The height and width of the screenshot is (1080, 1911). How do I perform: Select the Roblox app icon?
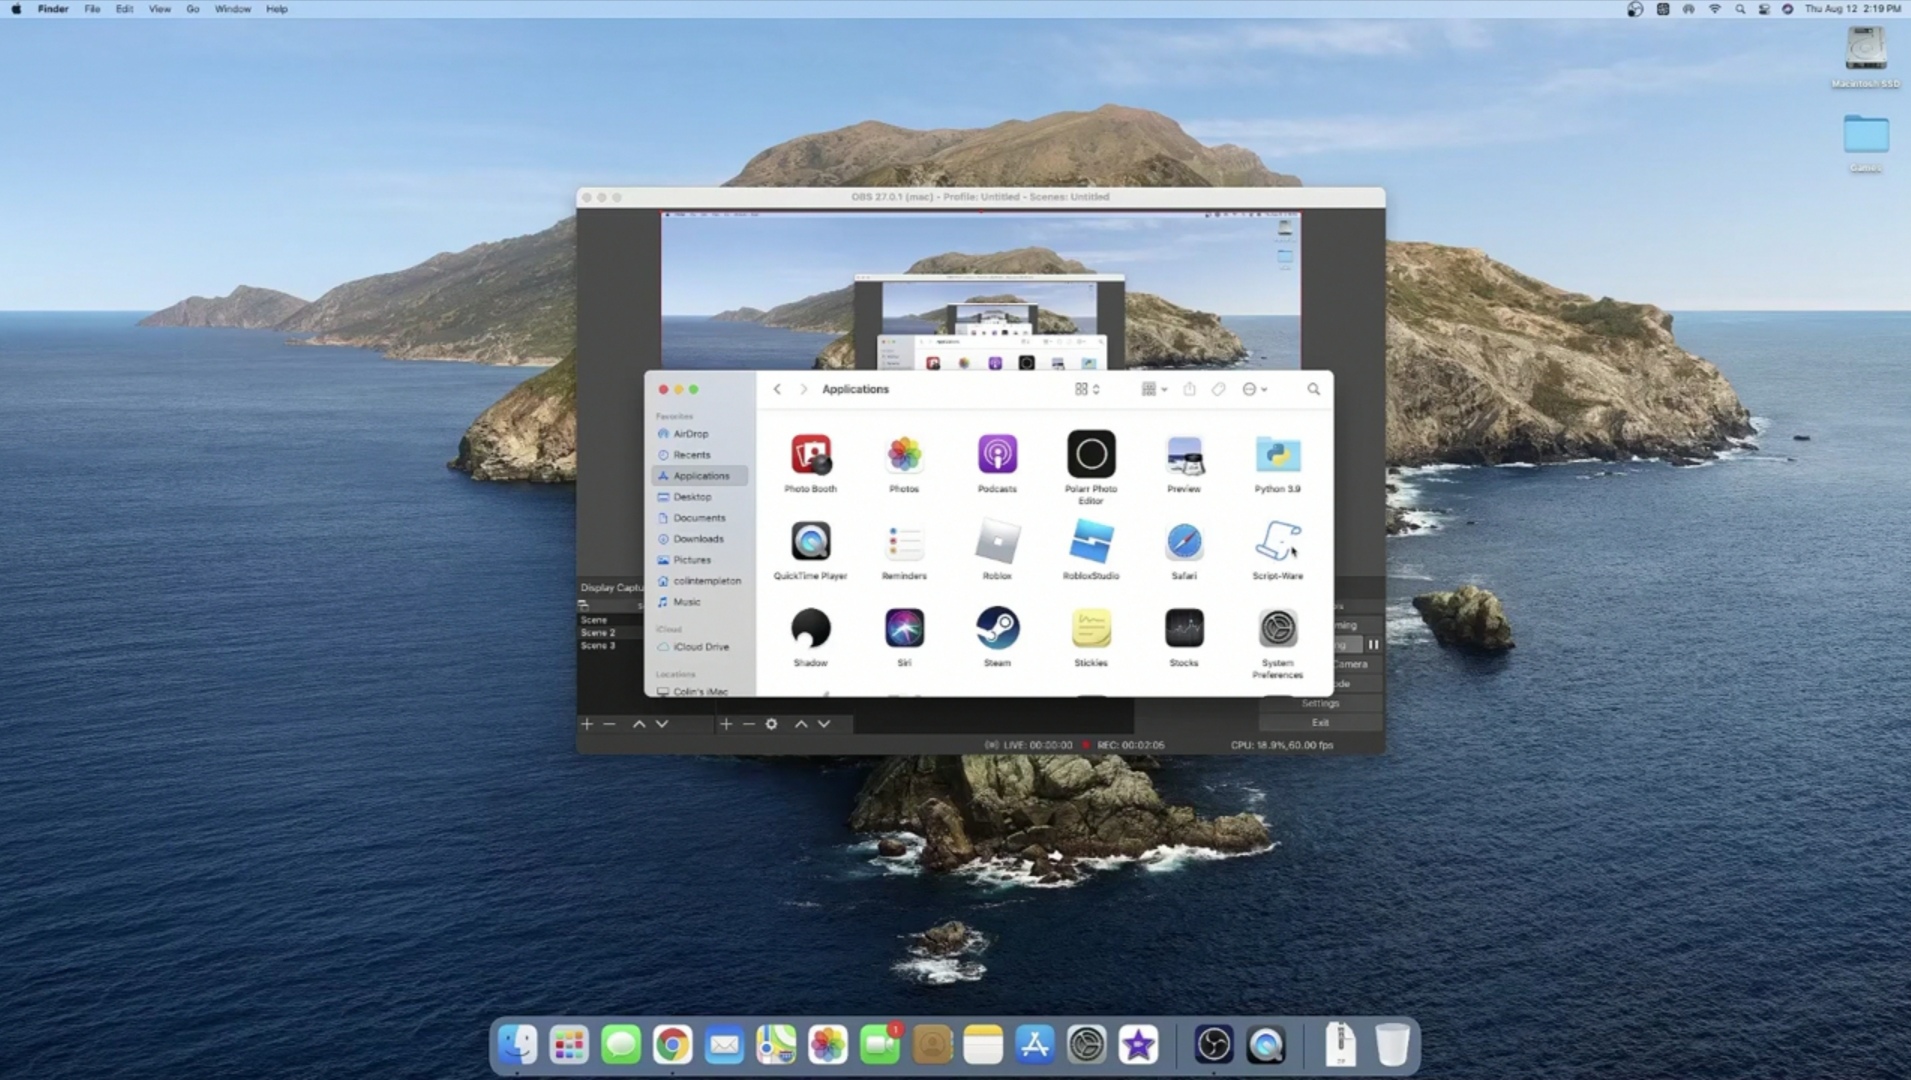[997, 542]
